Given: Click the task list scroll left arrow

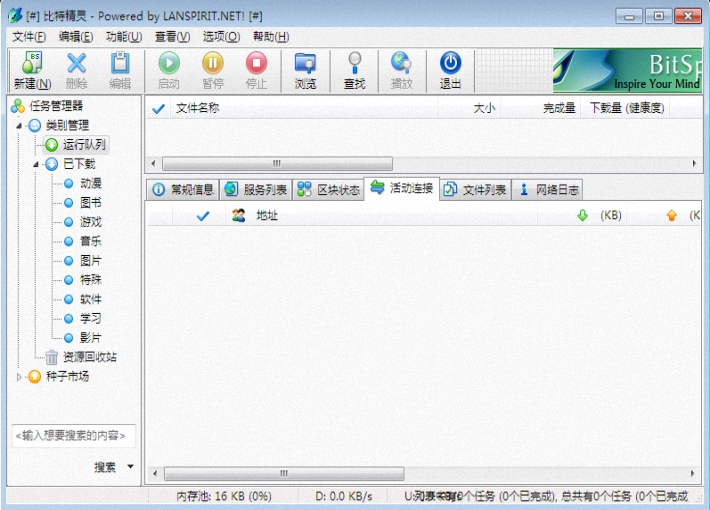Looking at the screenshot, I should (153, 164).
